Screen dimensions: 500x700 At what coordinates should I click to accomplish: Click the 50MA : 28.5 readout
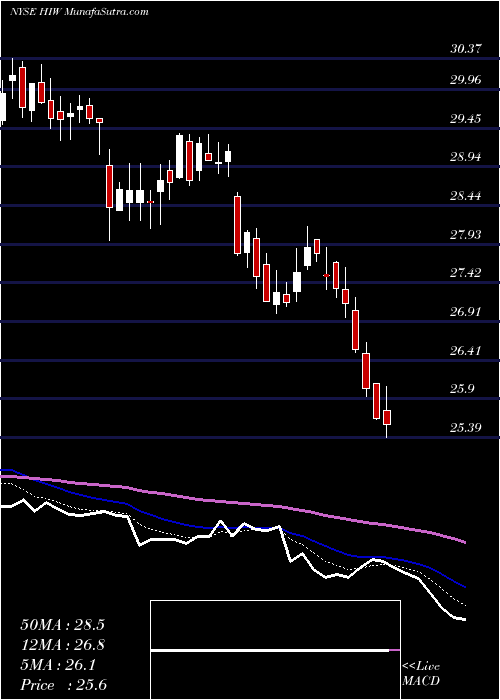pyautogui.click(x=62, y=625)
